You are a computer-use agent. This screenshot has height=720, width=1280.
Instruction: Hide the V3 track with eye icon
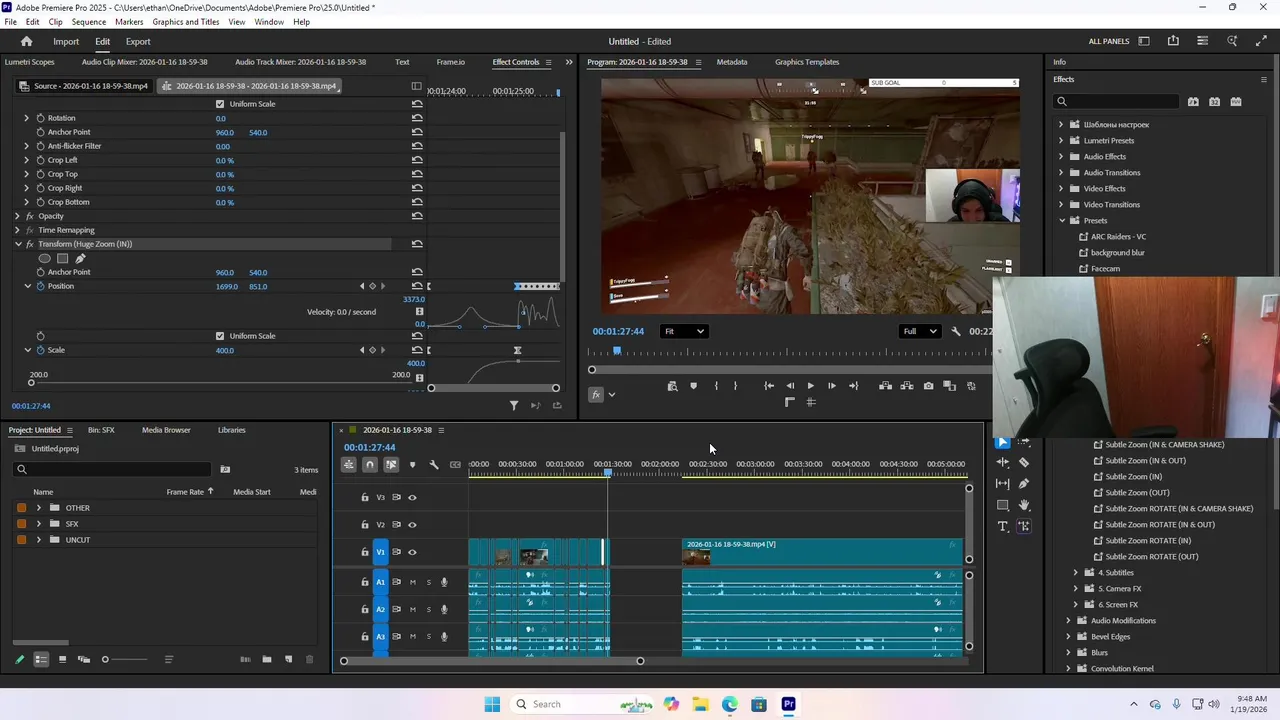click(x=412, y=497)
